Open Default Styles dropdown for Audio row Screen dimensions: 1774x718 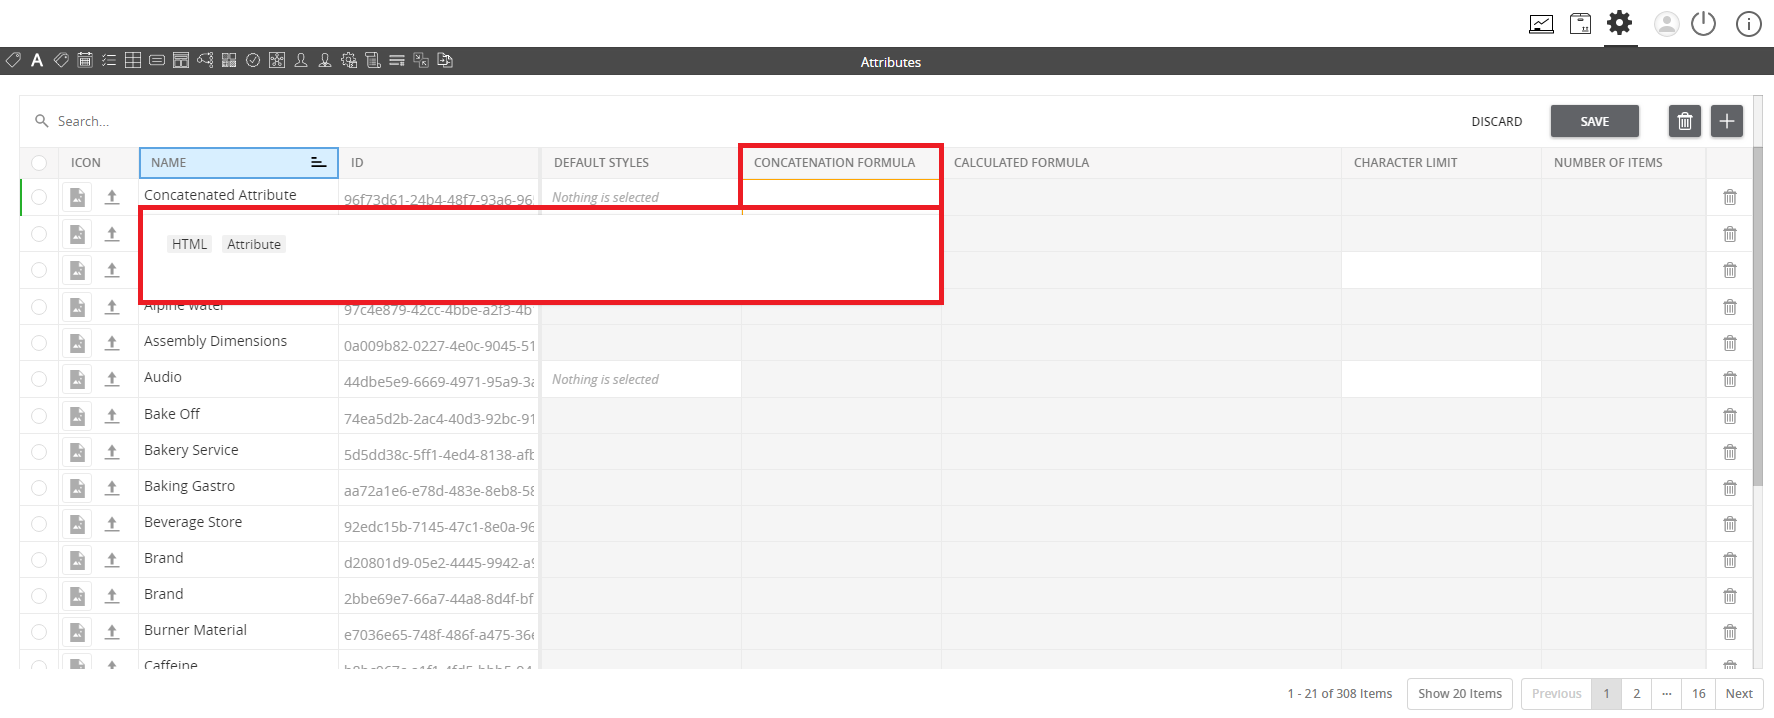coord(640,379)
